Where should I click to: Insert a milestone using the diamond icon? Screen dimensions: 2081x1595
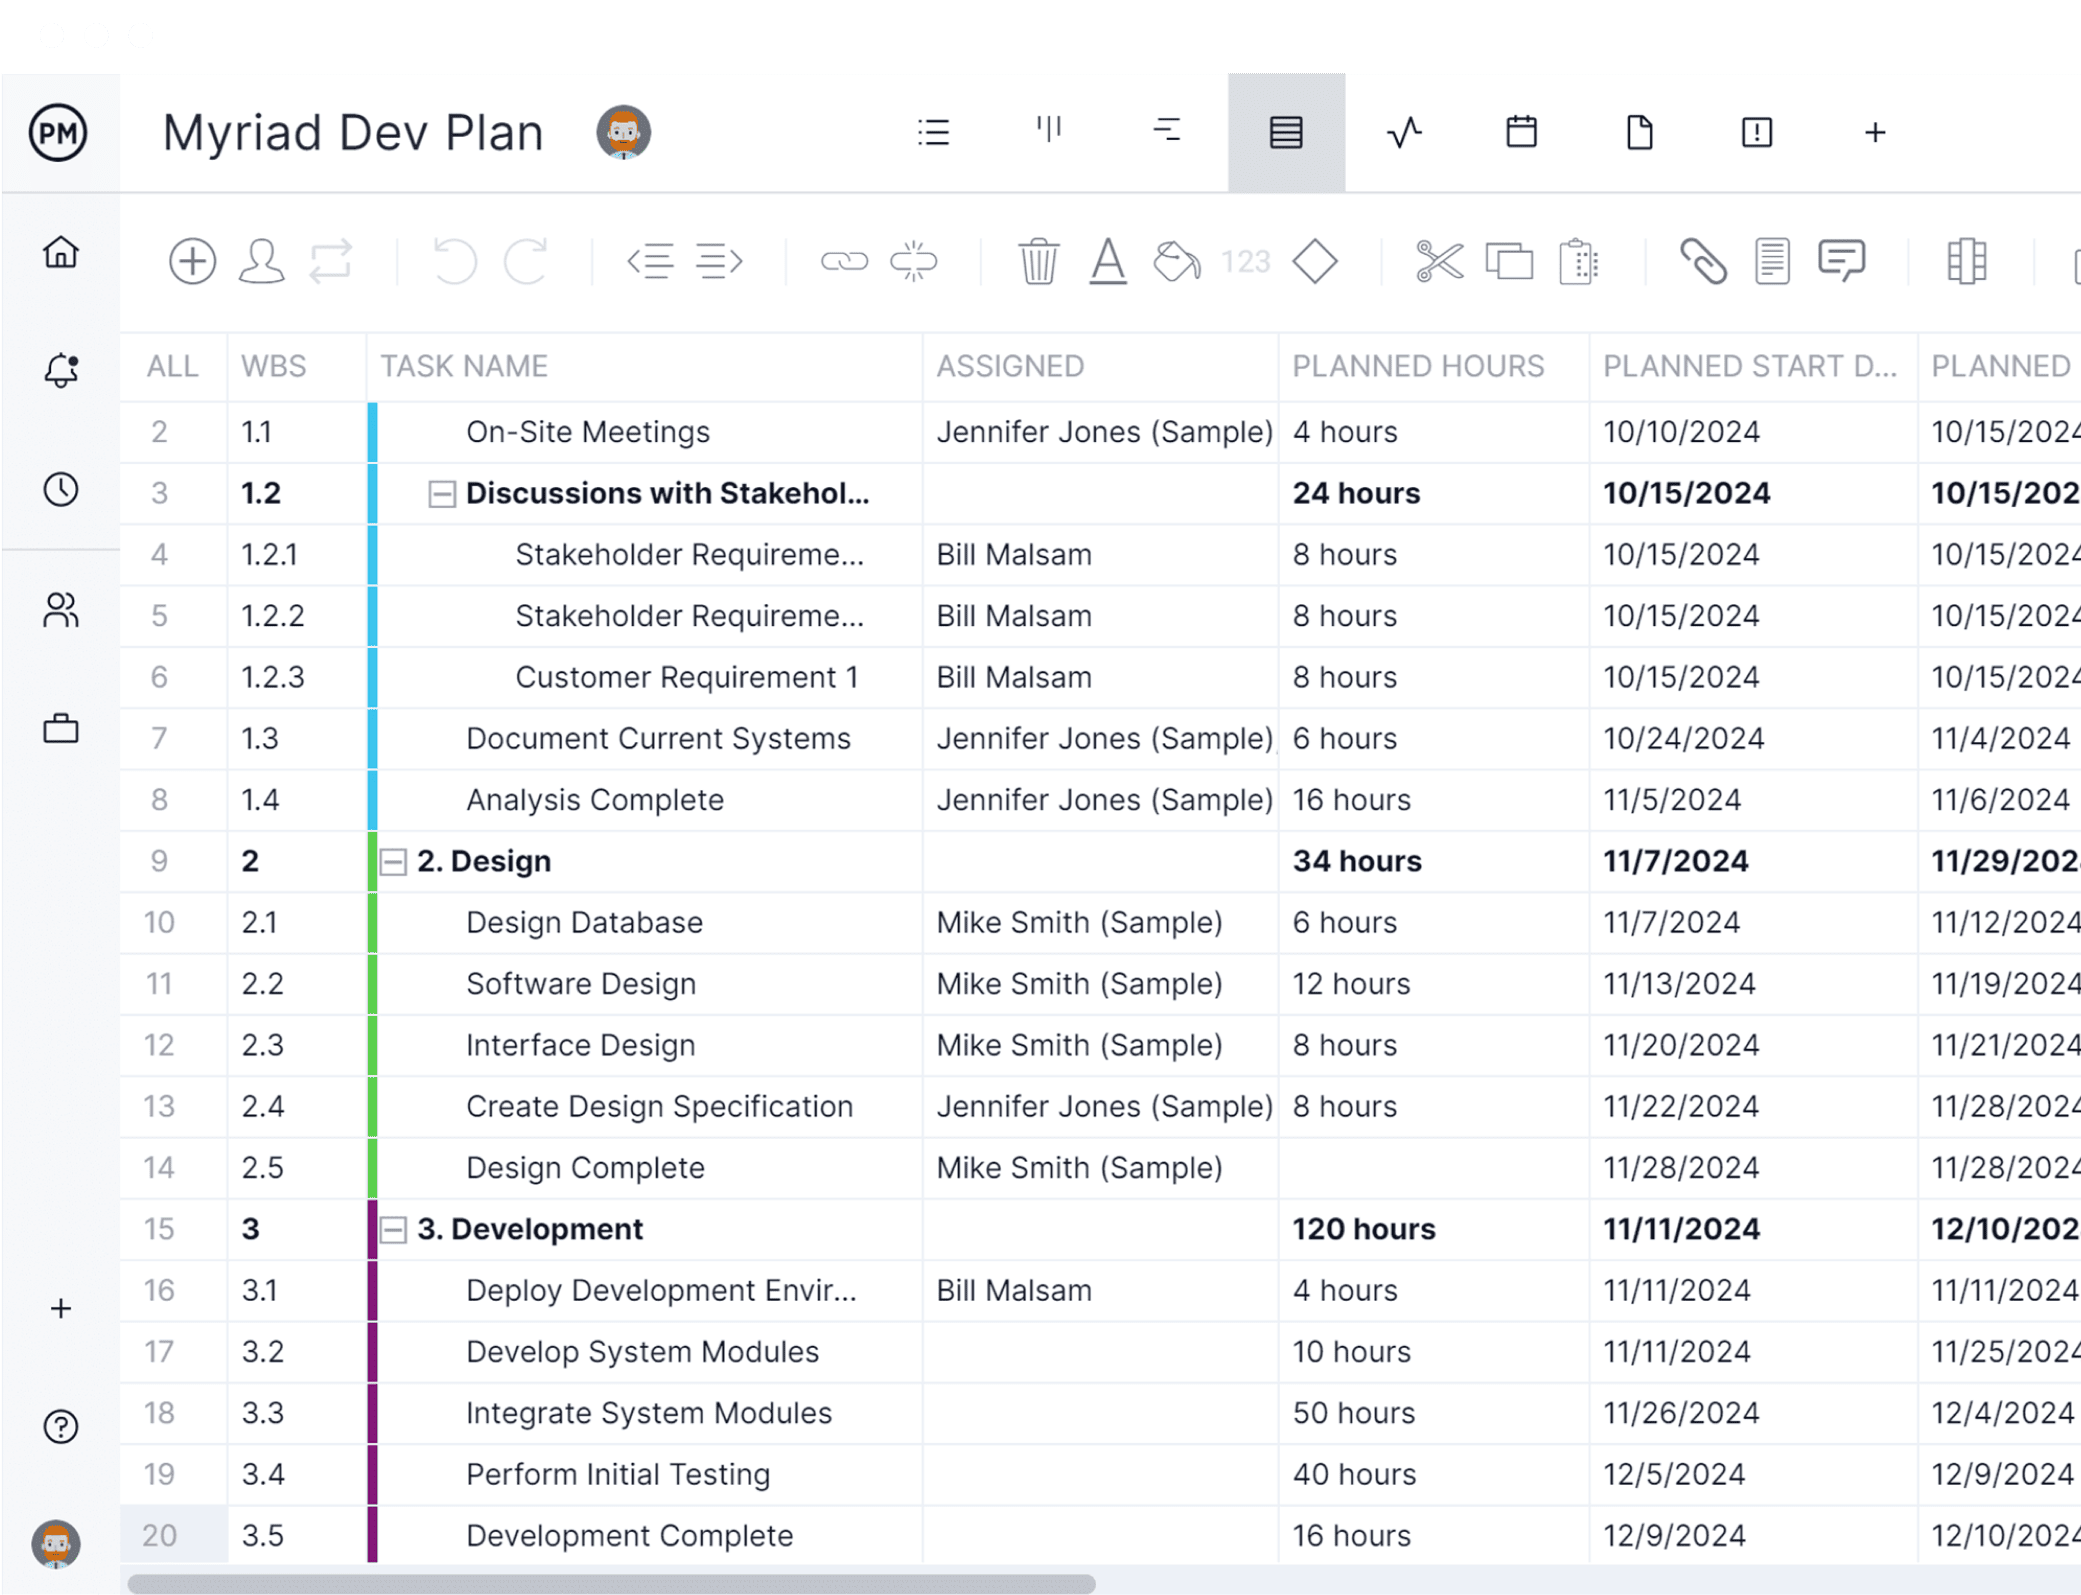click(1316, 262)
